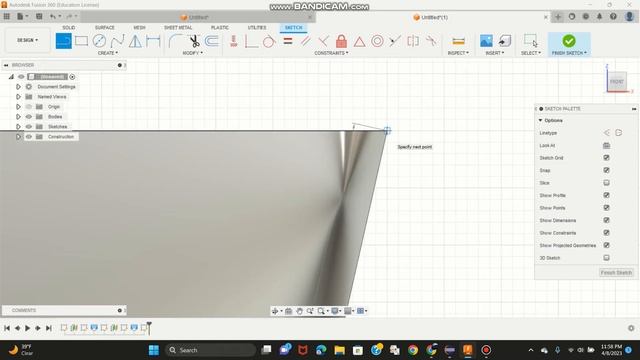Open the DESIGN workspace dropdown
The width and height of the screenshot is (640, 360).
pos(27,40)
